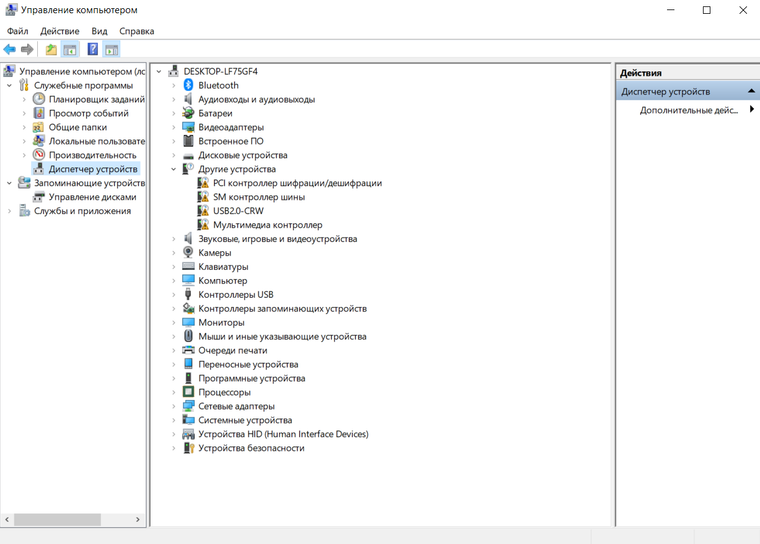Image resolution: width=760 pixels, height=544 pixels.
Task: Click the Back arrow toolbar icon
Action: coord(10,49)
